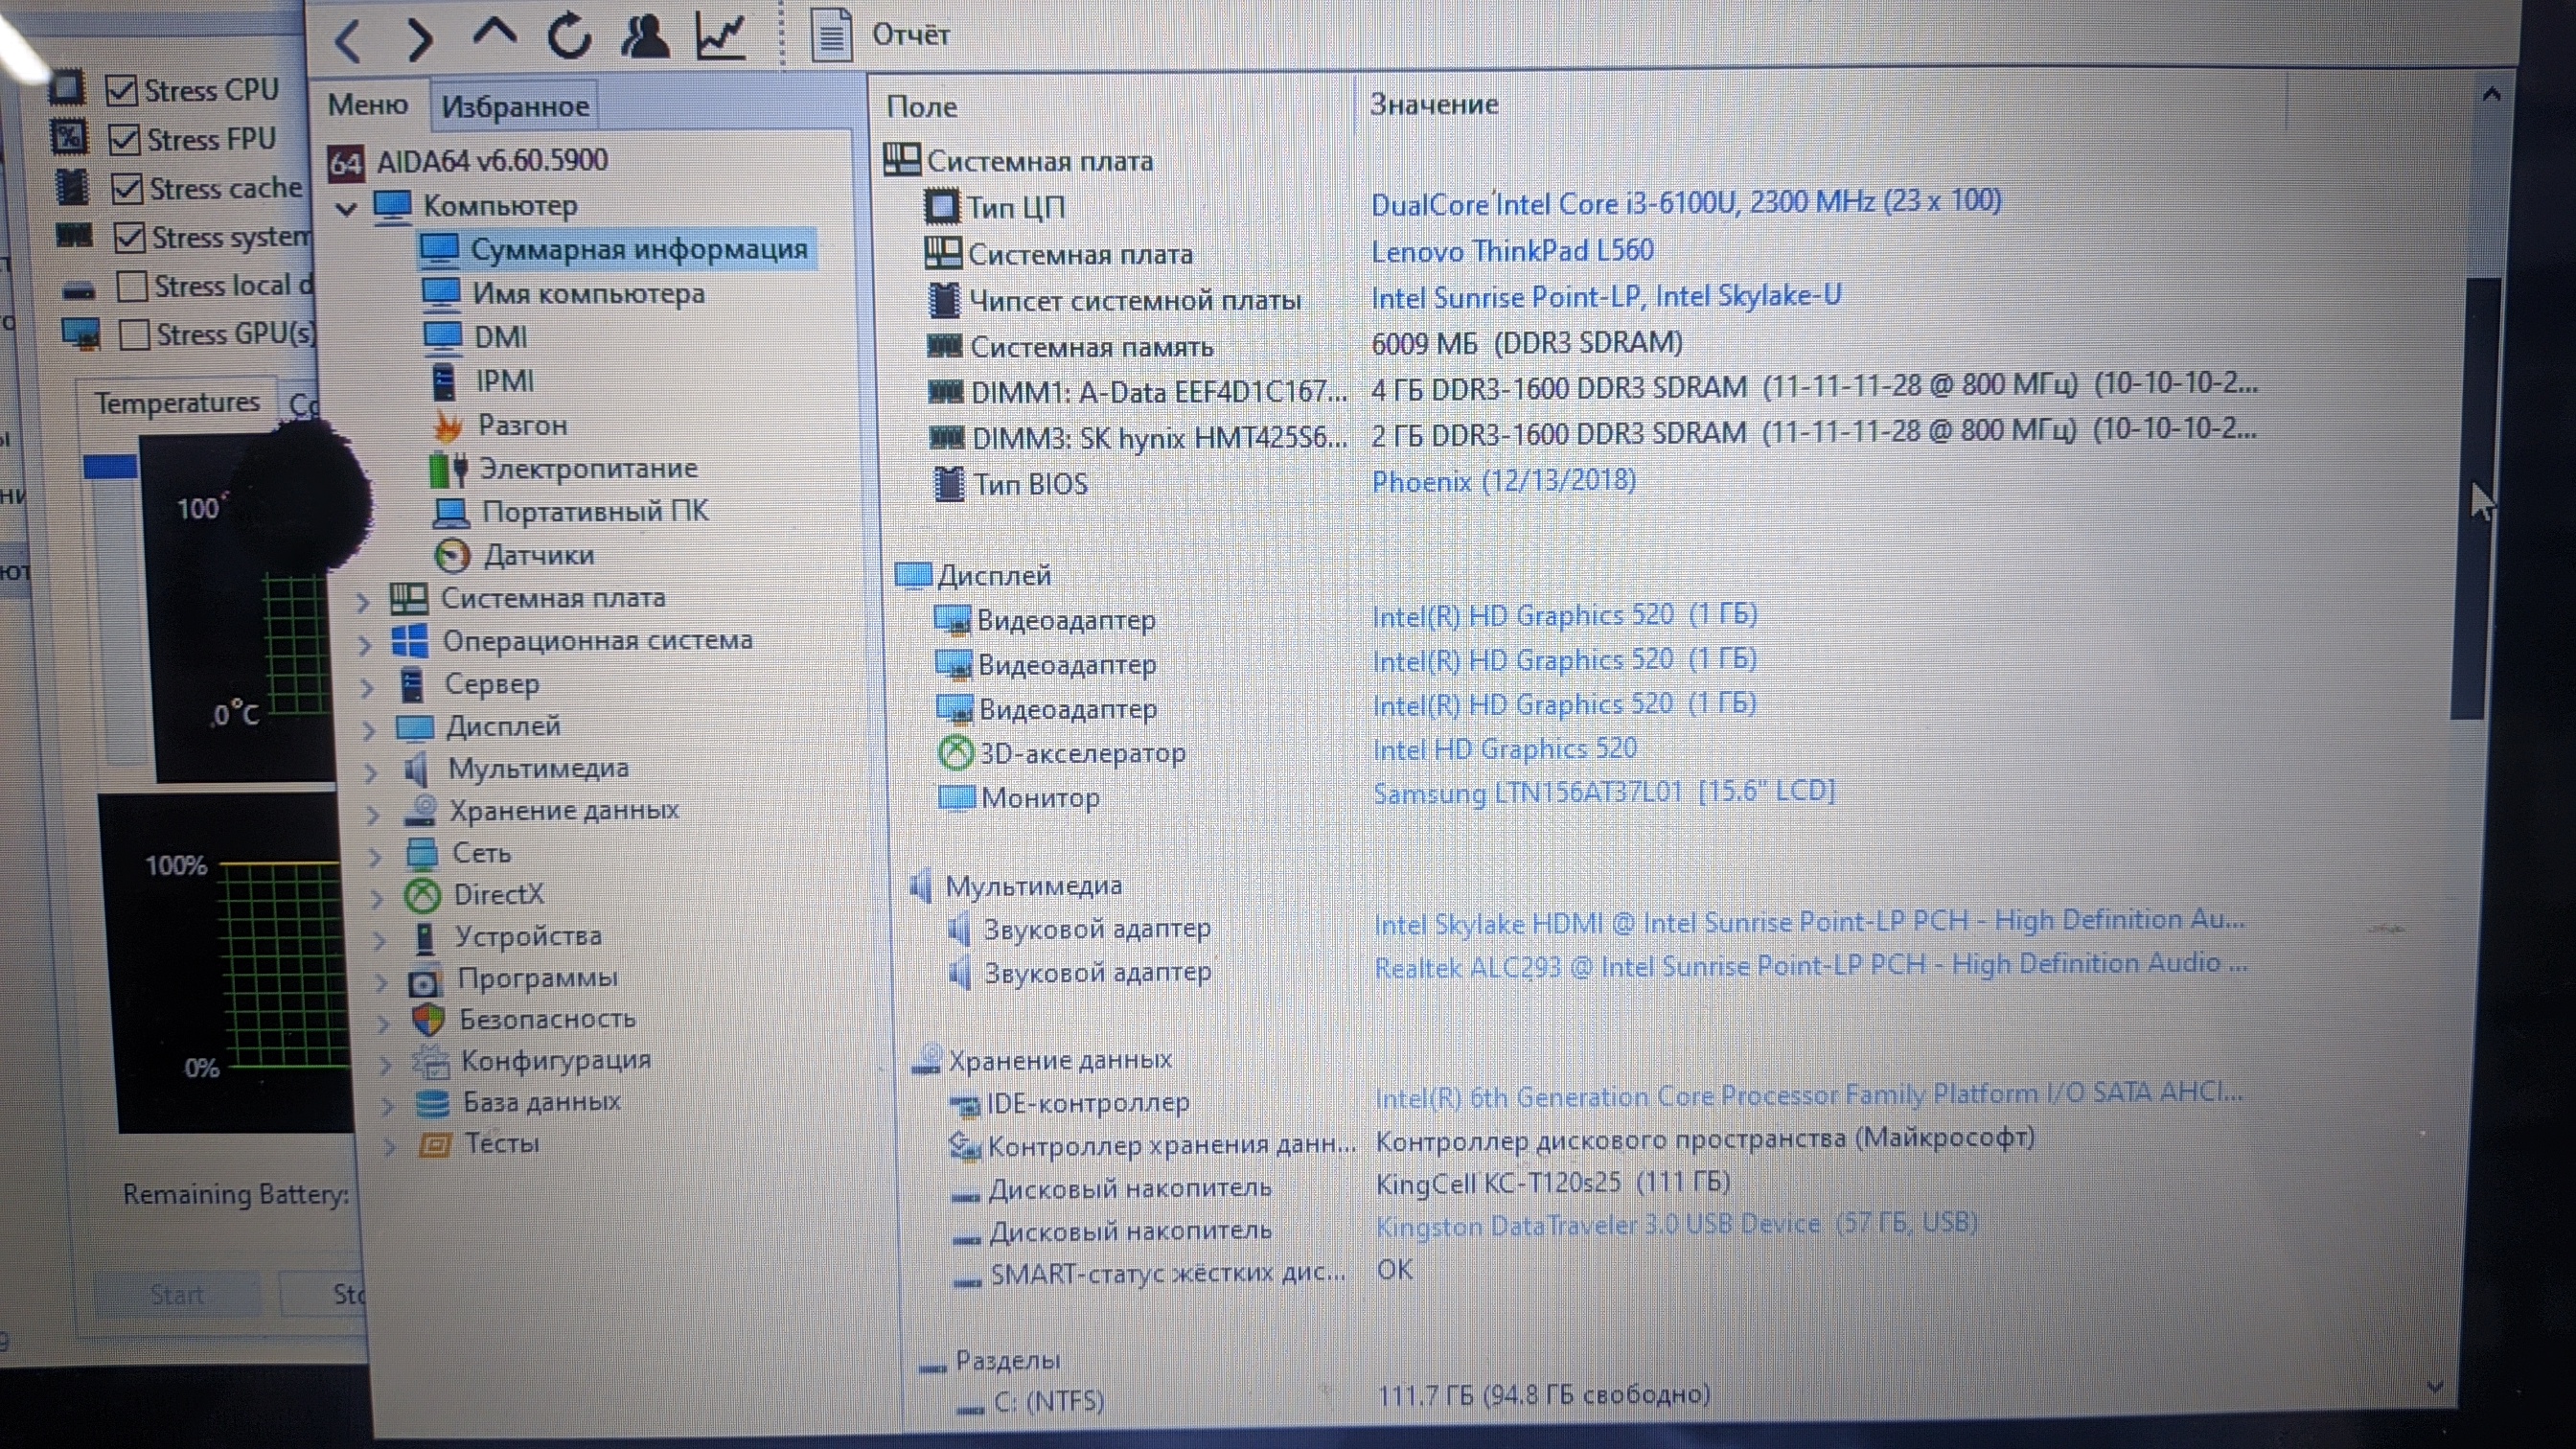Click the IPMI server icon
2576x1449 pixels.
443,382
